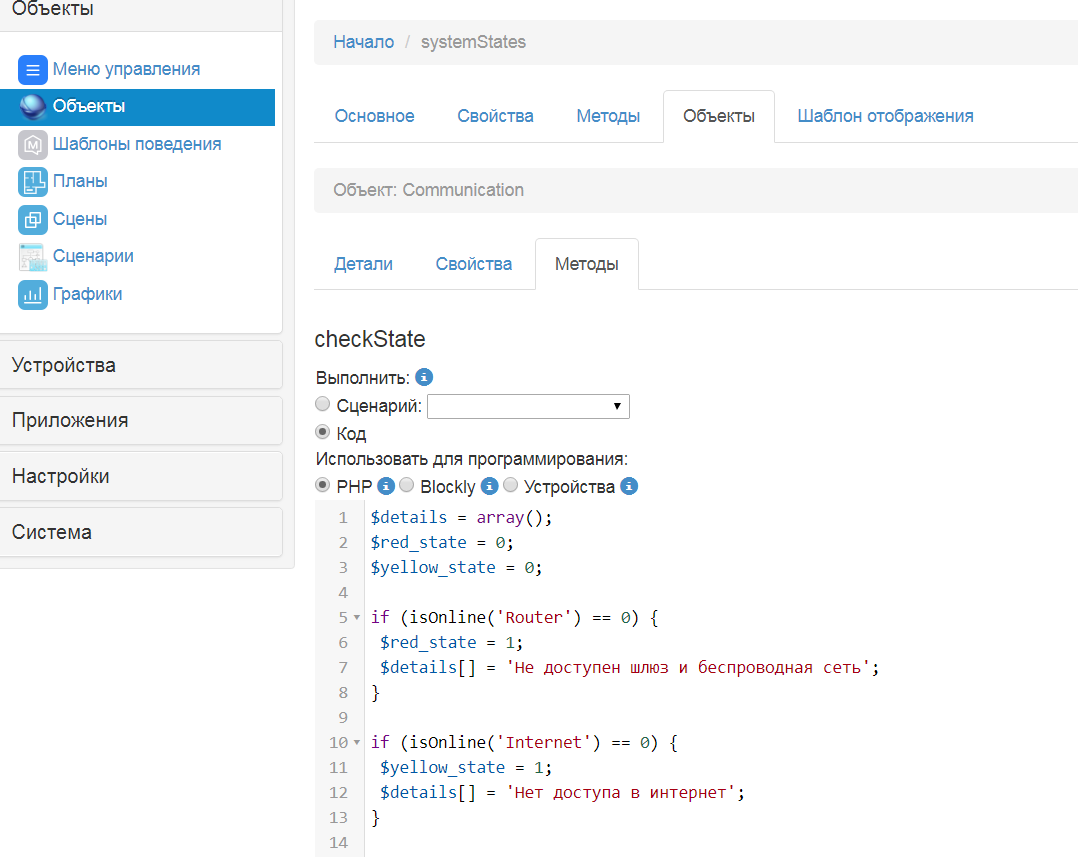Click the Меню управления sidebar icon
This screenshot has width=1078, height=857.
pyautogui.click(x=33, y=70)
